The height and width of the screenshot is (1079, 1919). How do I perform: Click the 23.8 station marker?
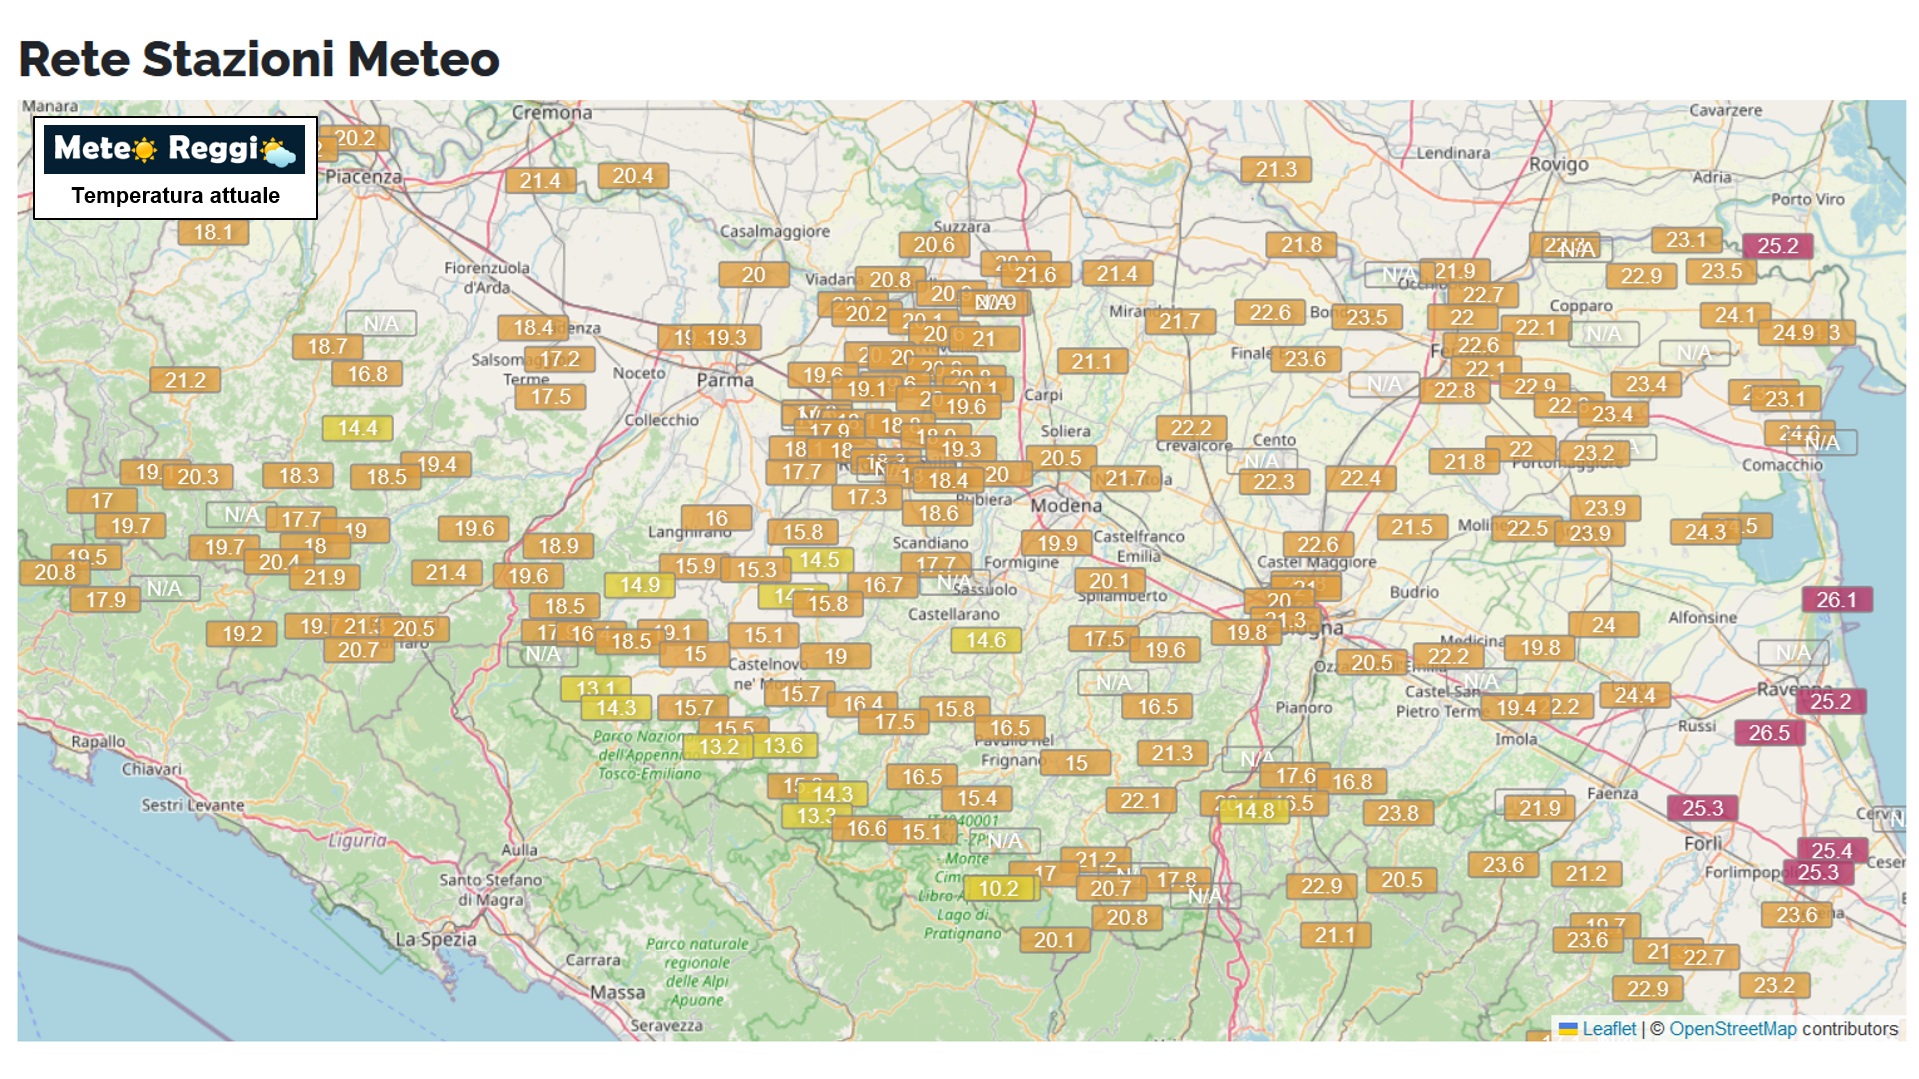pos(1397,813)
